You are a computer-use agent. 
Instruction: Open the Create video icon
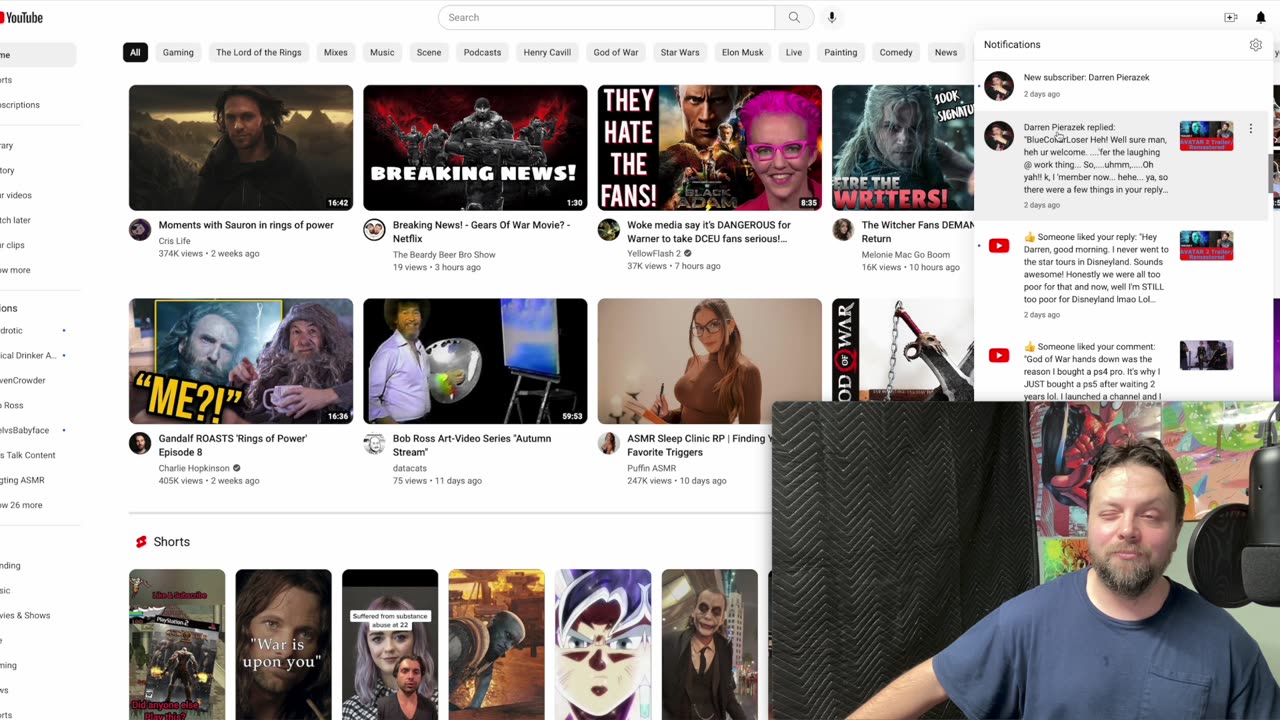pos(1231,17)
